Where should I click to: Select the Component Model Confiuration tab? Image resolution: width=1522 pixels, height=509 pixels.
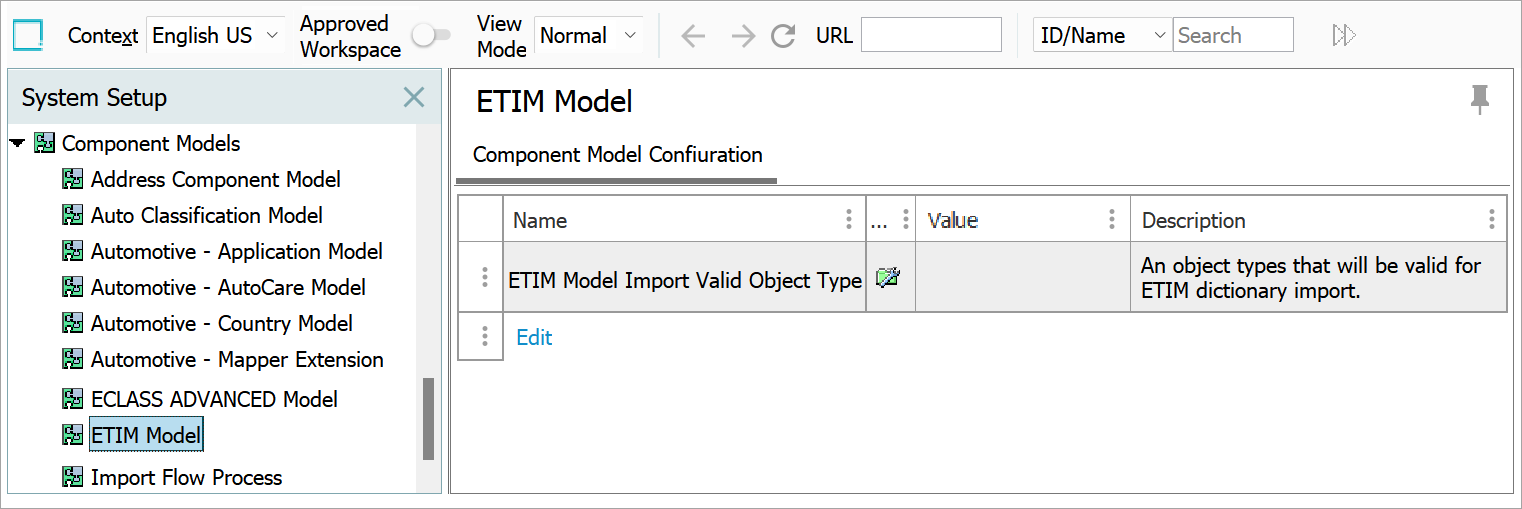click(x=617, y=155)
